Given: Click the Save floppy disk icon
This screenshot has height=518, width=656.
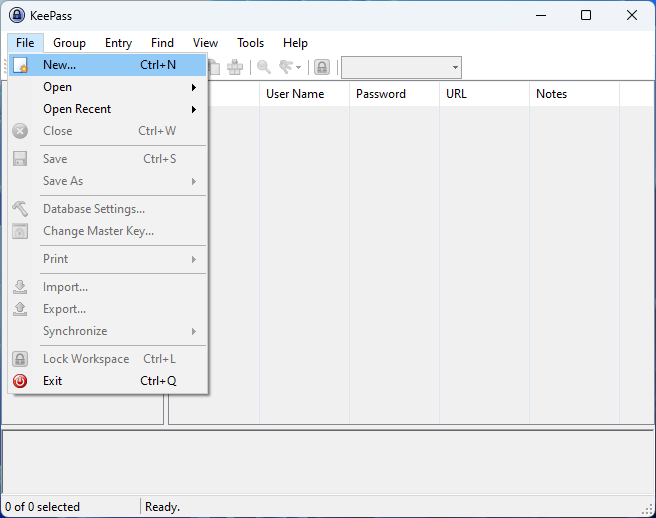Looking at the screenshot, I should (20, 159).
